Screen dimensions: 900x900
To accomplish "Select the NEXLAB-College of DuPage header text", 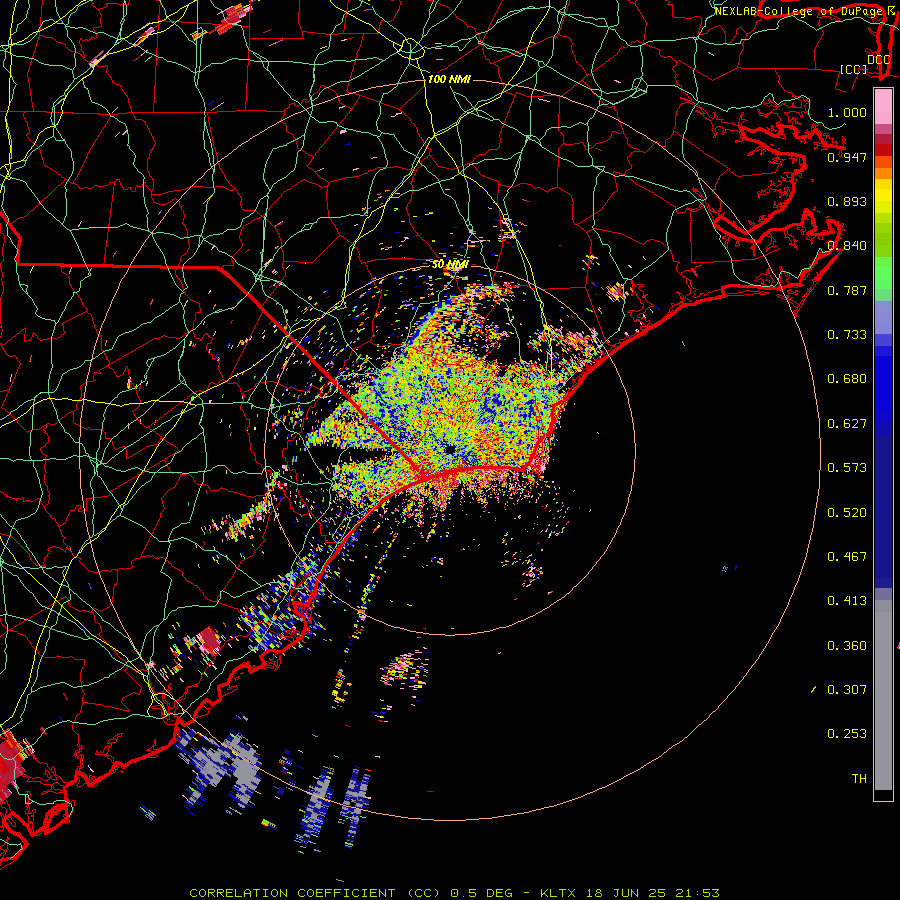I will tap(800, 11).
